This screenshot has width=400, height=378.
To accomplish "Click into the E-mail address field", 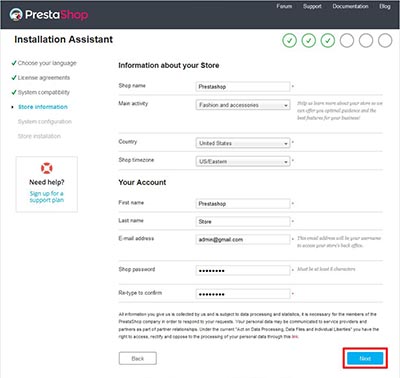I will 243,239.
